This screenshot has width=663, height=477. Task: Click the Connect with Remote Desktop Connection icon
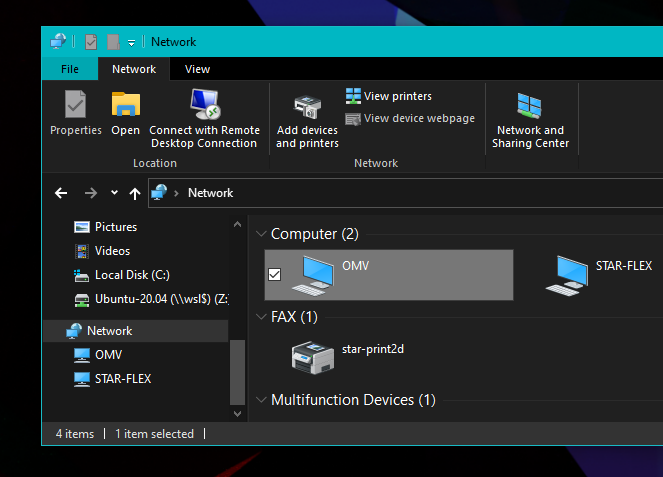pyautogui.click(x=205, y=104)
